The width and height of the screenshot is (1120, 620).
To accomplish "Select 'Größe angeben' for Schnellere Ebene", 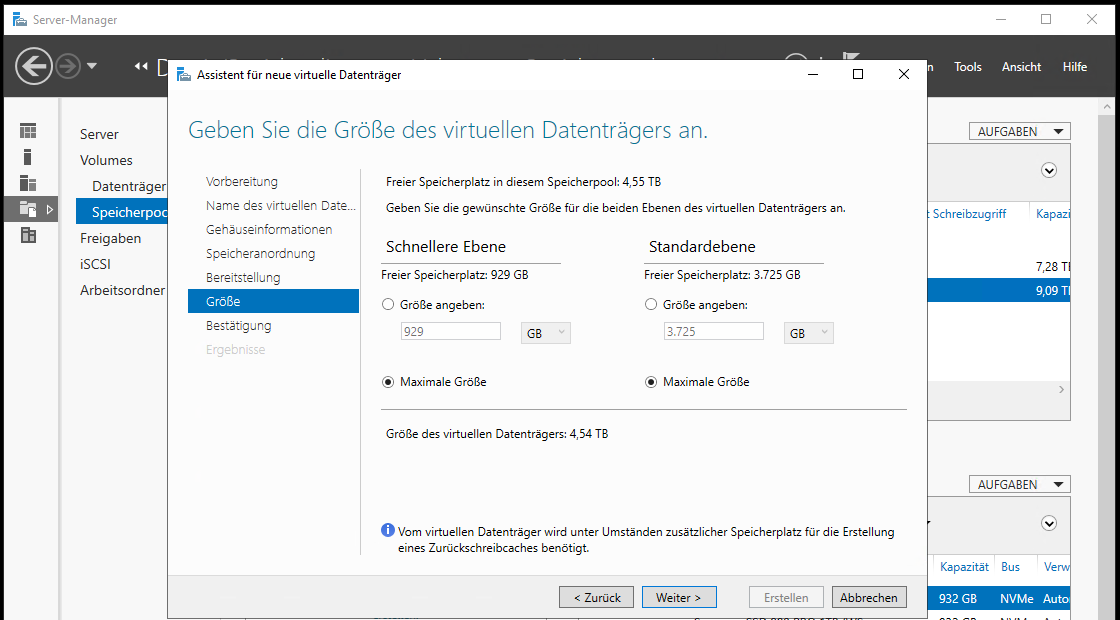I will pyautogui.click(x=388, y=304).
